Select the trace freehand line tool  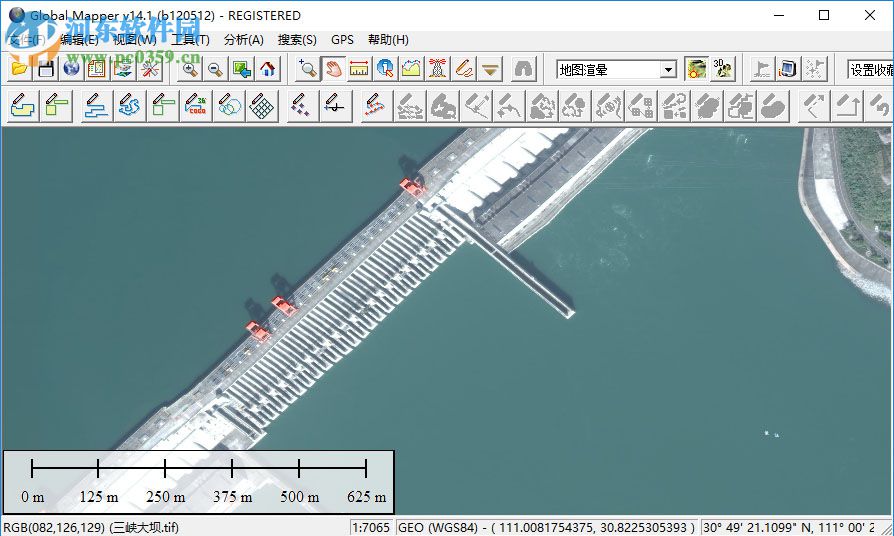[129, 105]
